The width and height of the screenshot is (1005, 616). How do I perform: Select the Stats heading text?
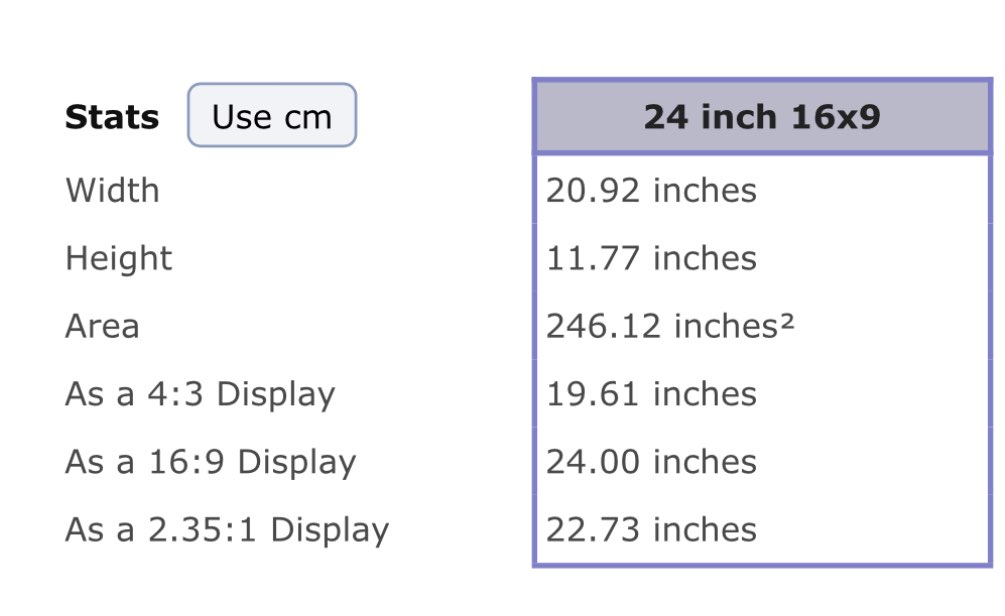(112, 117)
